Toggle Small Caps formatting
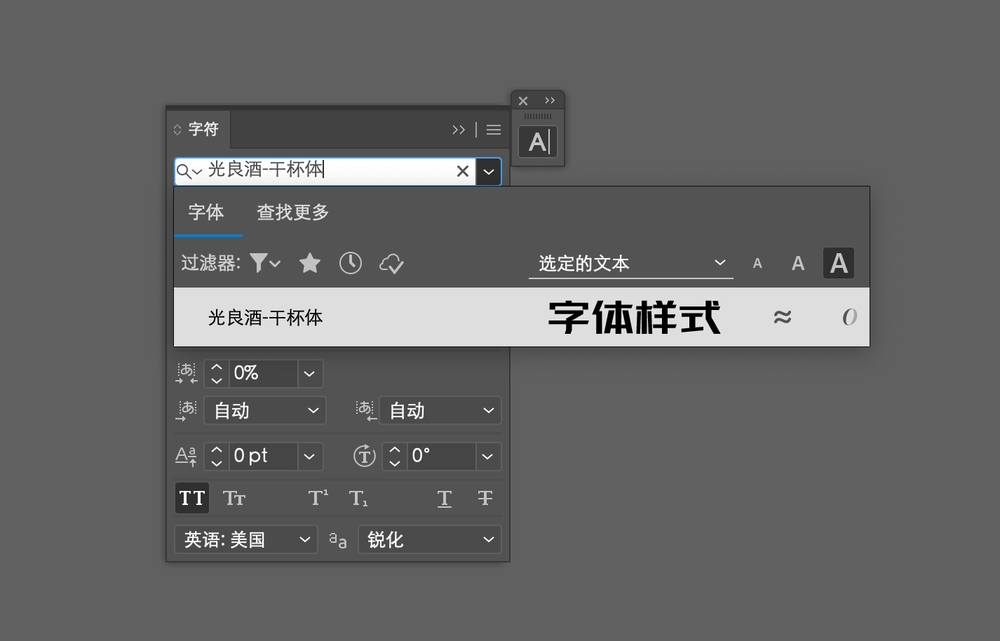Image resolution: width=1000 pixels, height=641 pixels. (234, 497)
